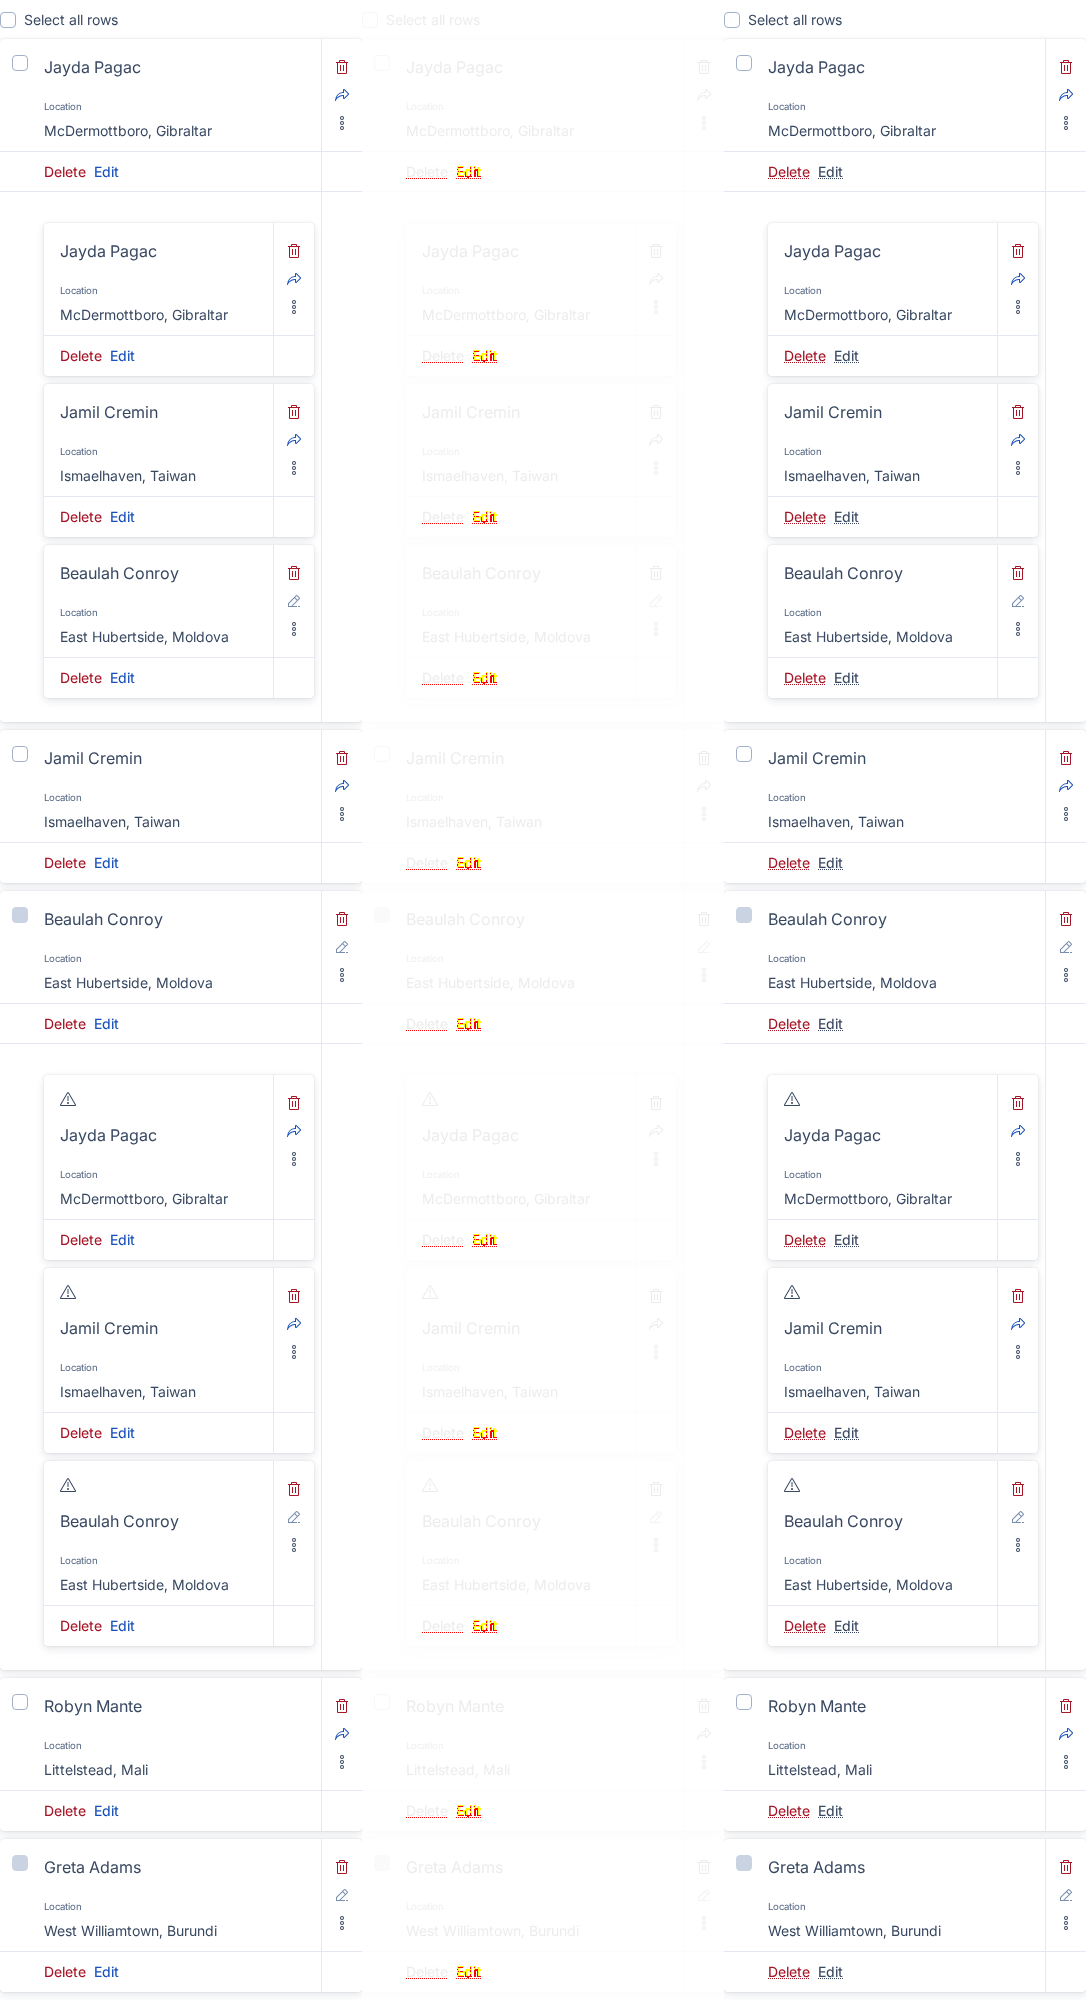
Task: Click the pencil edit icon on the Greta Adams row, left panel
Action: point(342,1895)
